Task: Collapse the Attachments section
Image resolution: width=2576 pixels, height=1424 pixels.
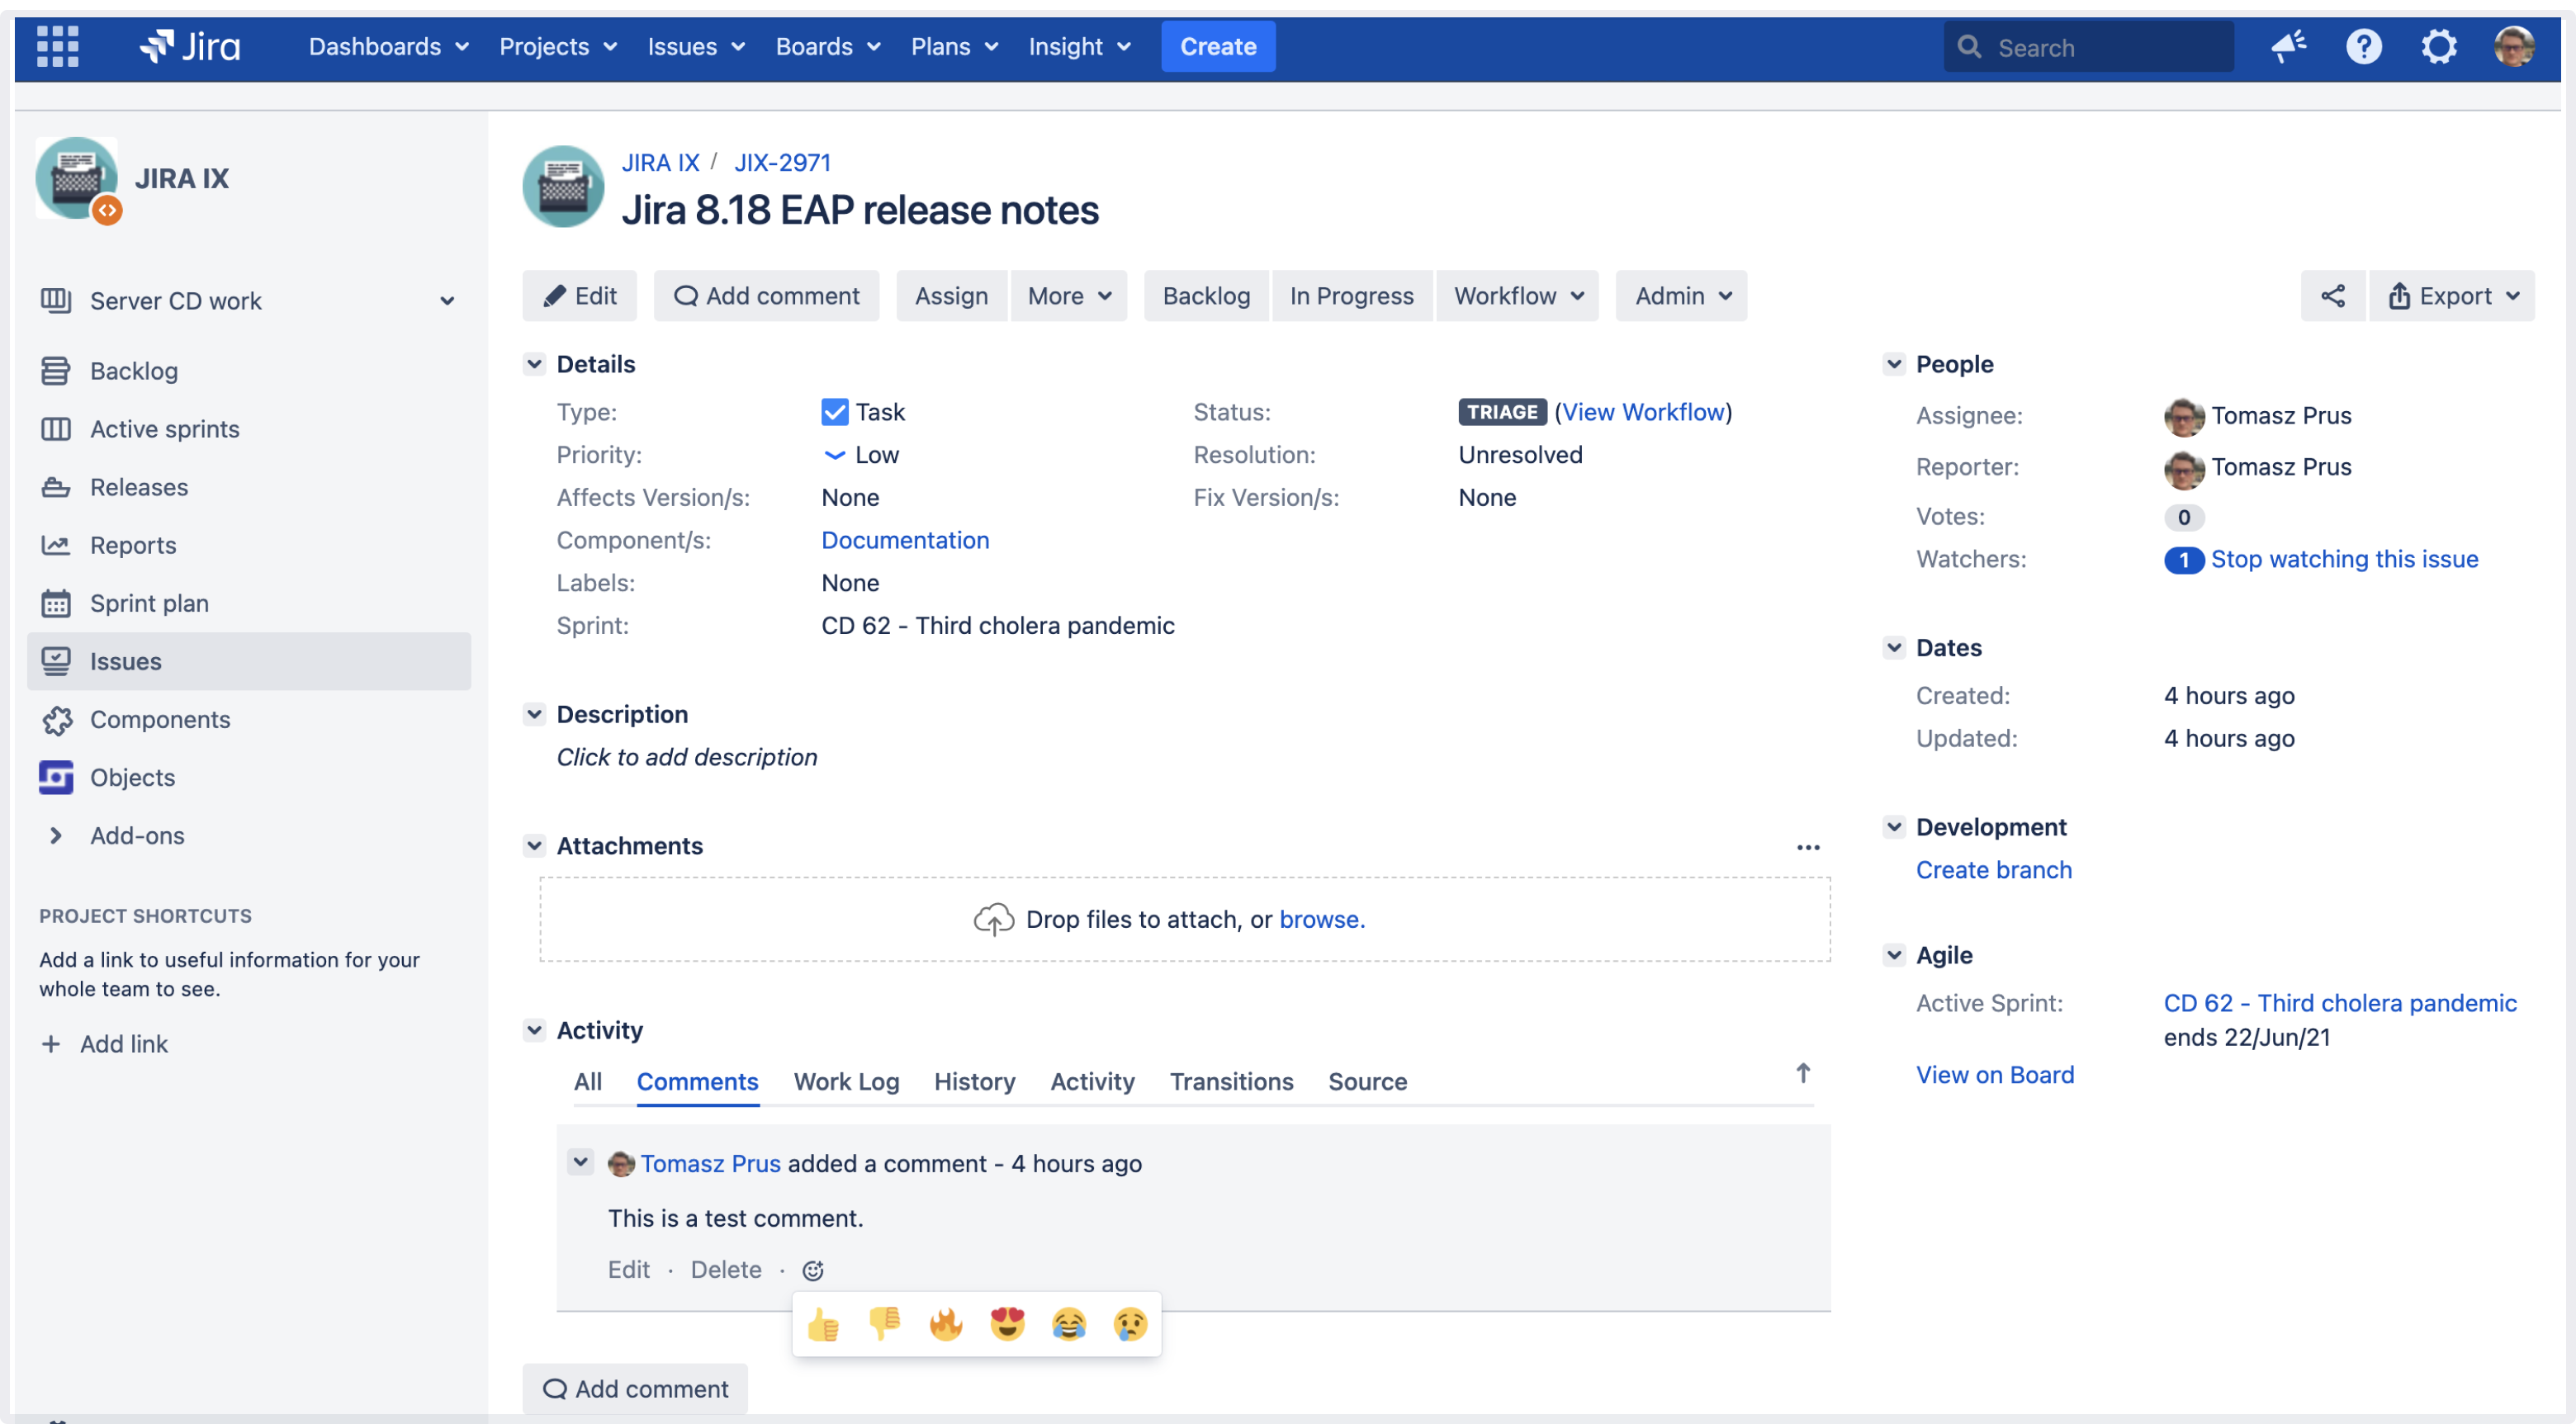Action: (x=534, y=845)
